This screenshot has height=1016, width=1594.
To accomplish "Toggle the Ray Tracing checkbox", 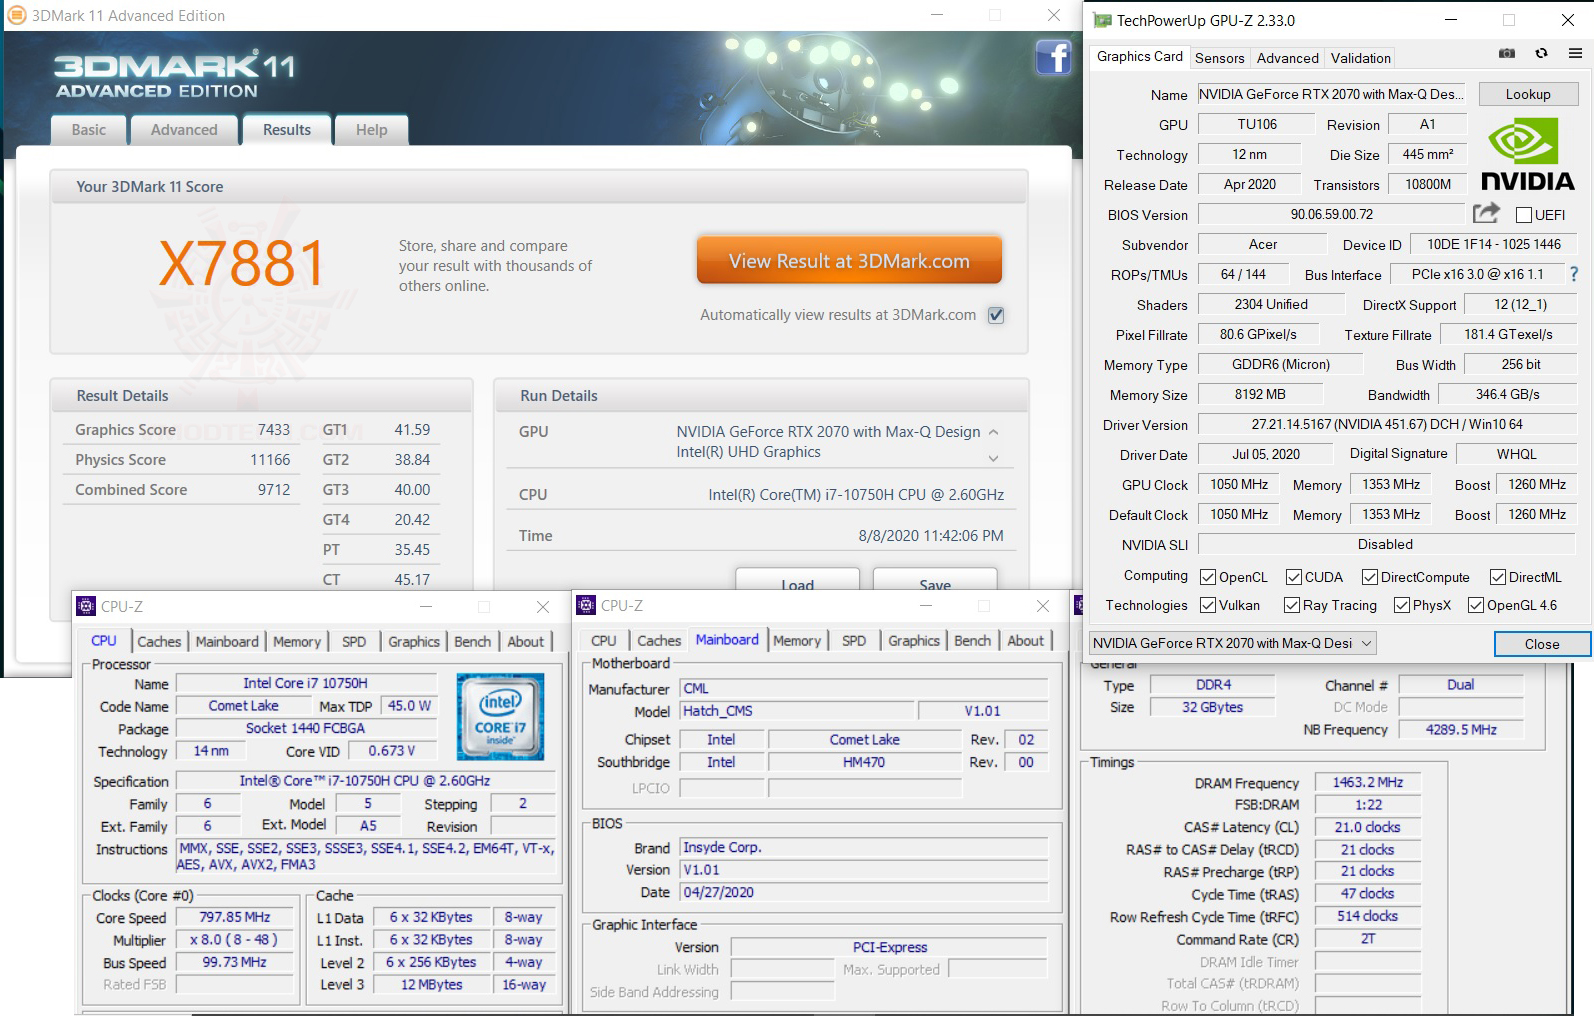I will click(x=1292, y=605).
